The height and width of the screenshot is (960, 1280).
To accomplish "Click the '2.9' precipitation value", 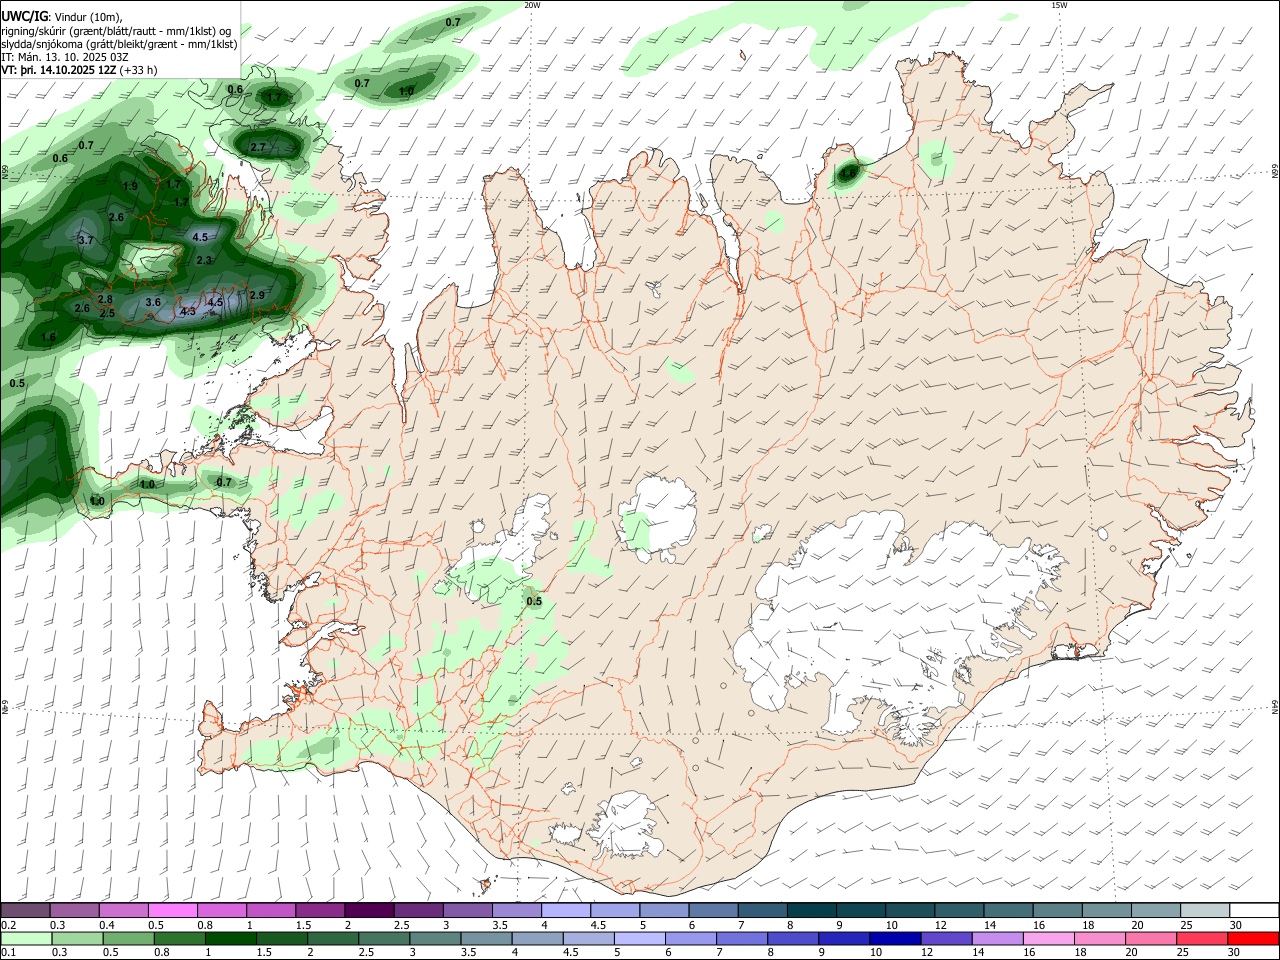I will (257, 295).
